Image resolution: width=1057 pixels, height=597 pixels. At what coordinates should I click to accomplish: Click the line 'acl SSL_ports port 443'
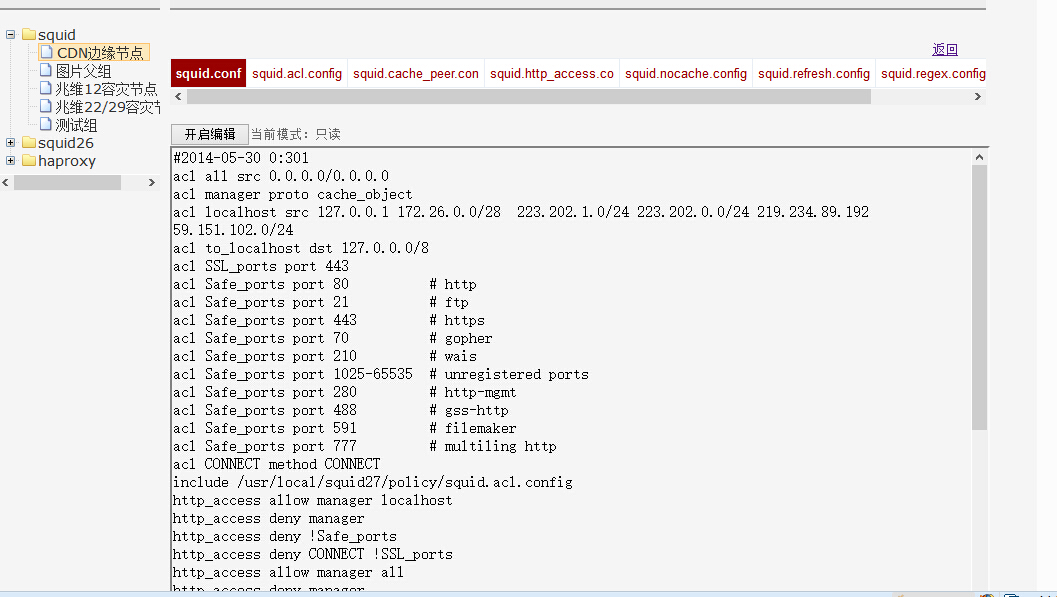tap(261, 266)
